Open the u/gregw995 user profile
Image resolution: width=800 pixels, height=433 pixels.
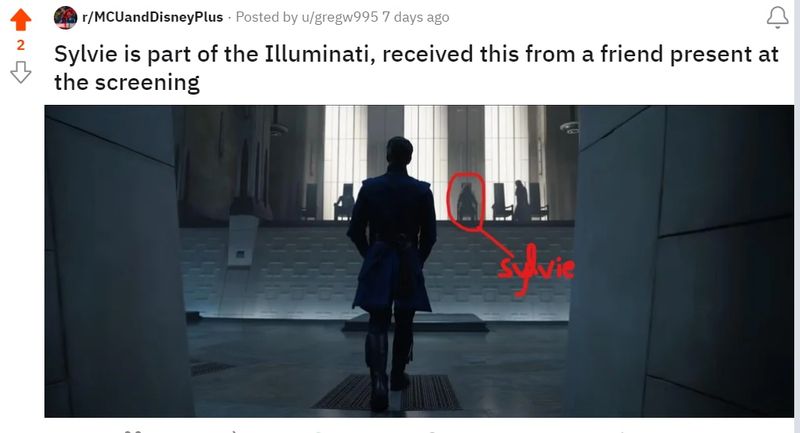tap(339, 17)
